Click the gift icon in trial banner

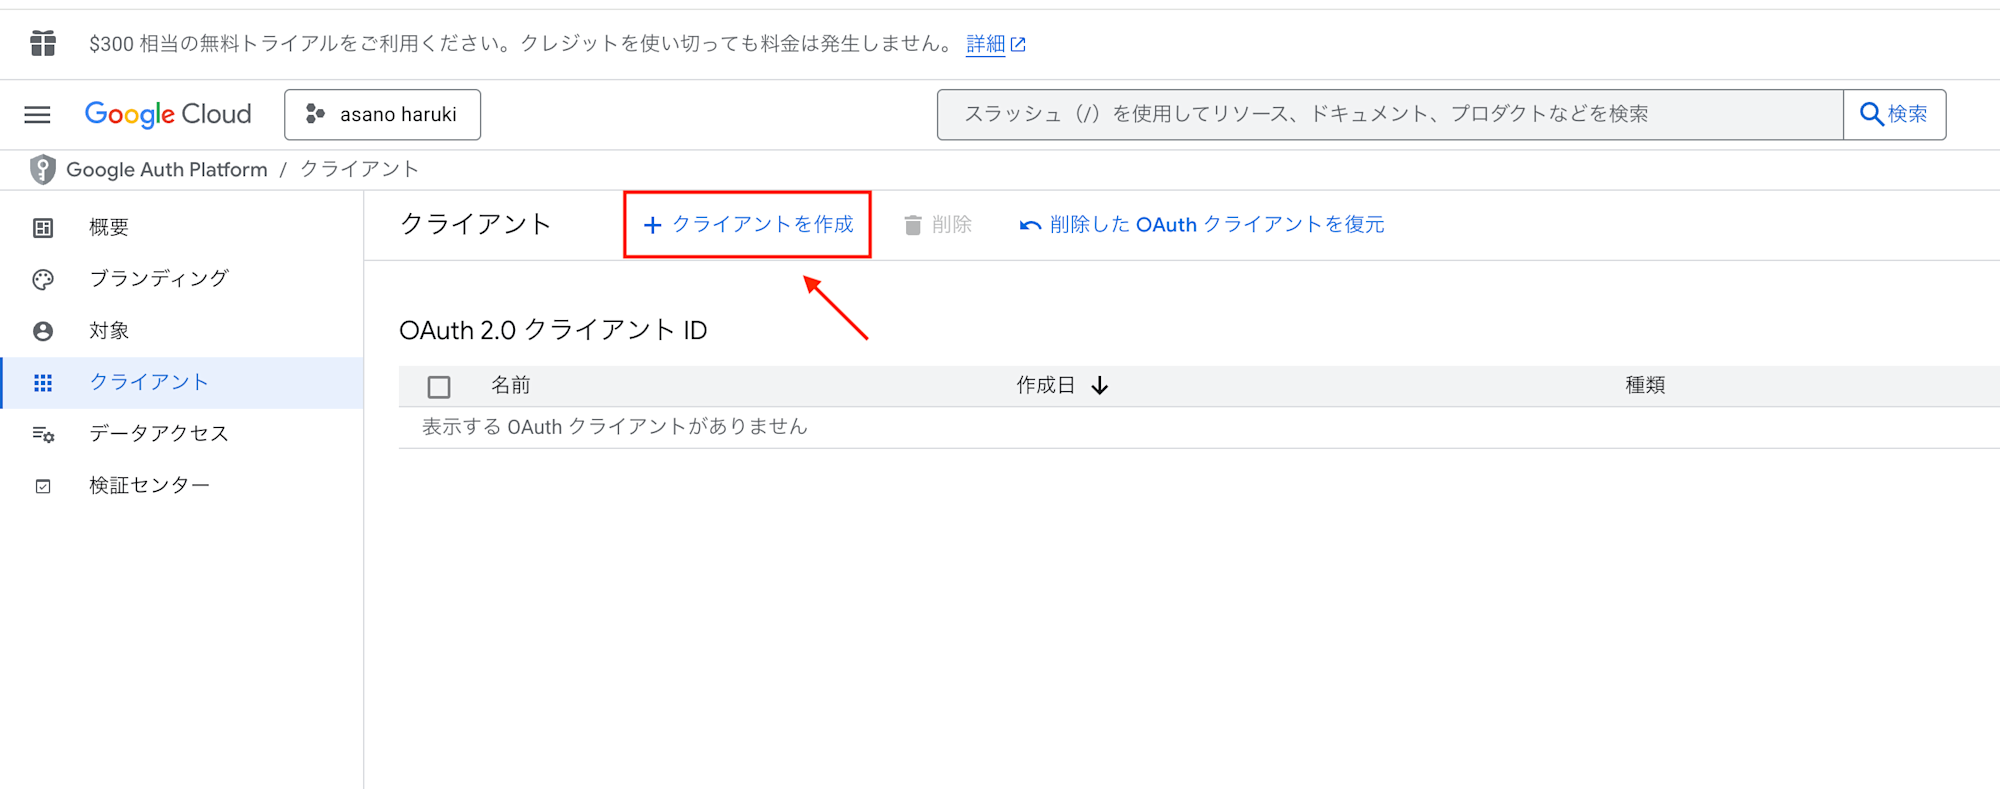click(43, 43)
